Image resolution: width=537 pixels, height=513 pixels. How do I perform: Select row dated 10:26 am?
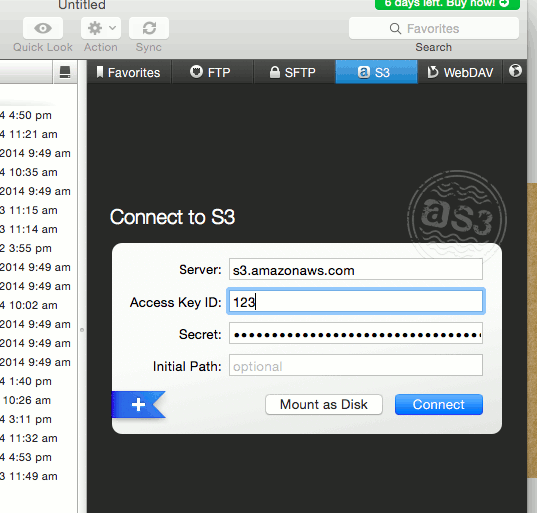coord(38,400)
